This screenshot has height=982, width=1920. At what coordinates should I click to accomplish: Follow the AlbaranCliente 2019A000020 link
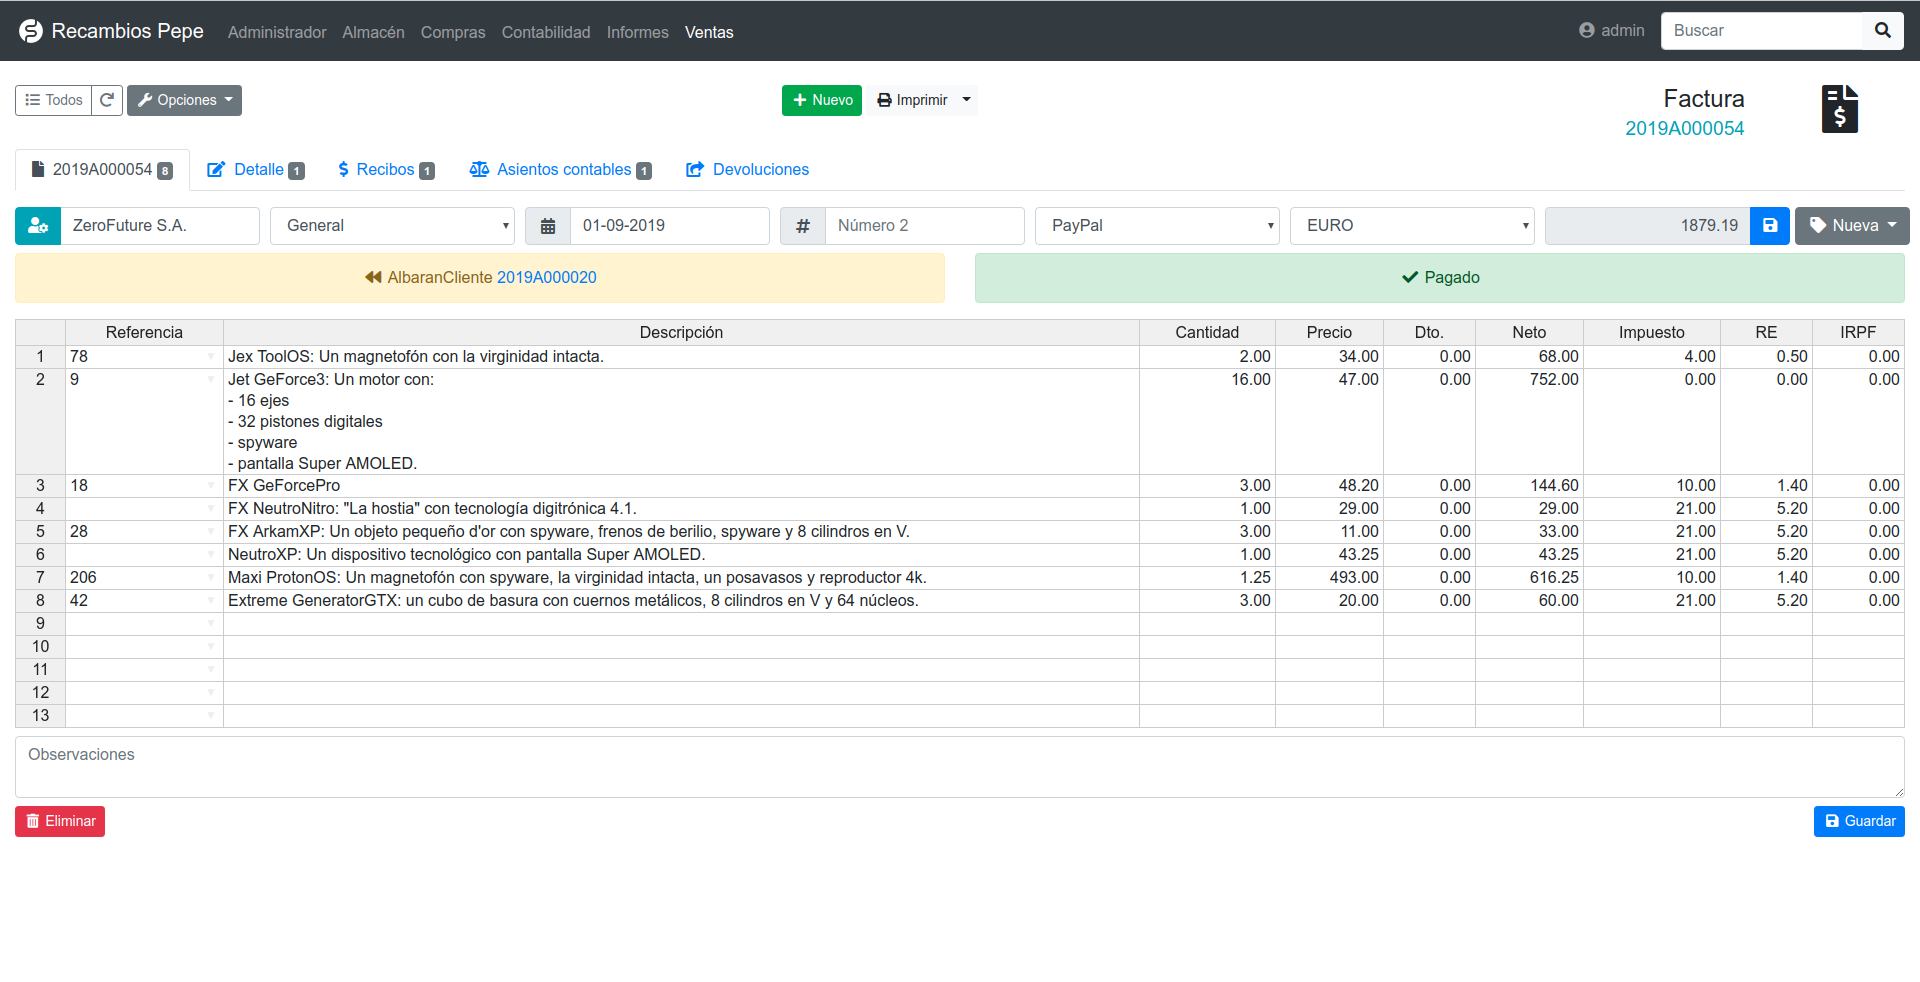click(546, 277)
